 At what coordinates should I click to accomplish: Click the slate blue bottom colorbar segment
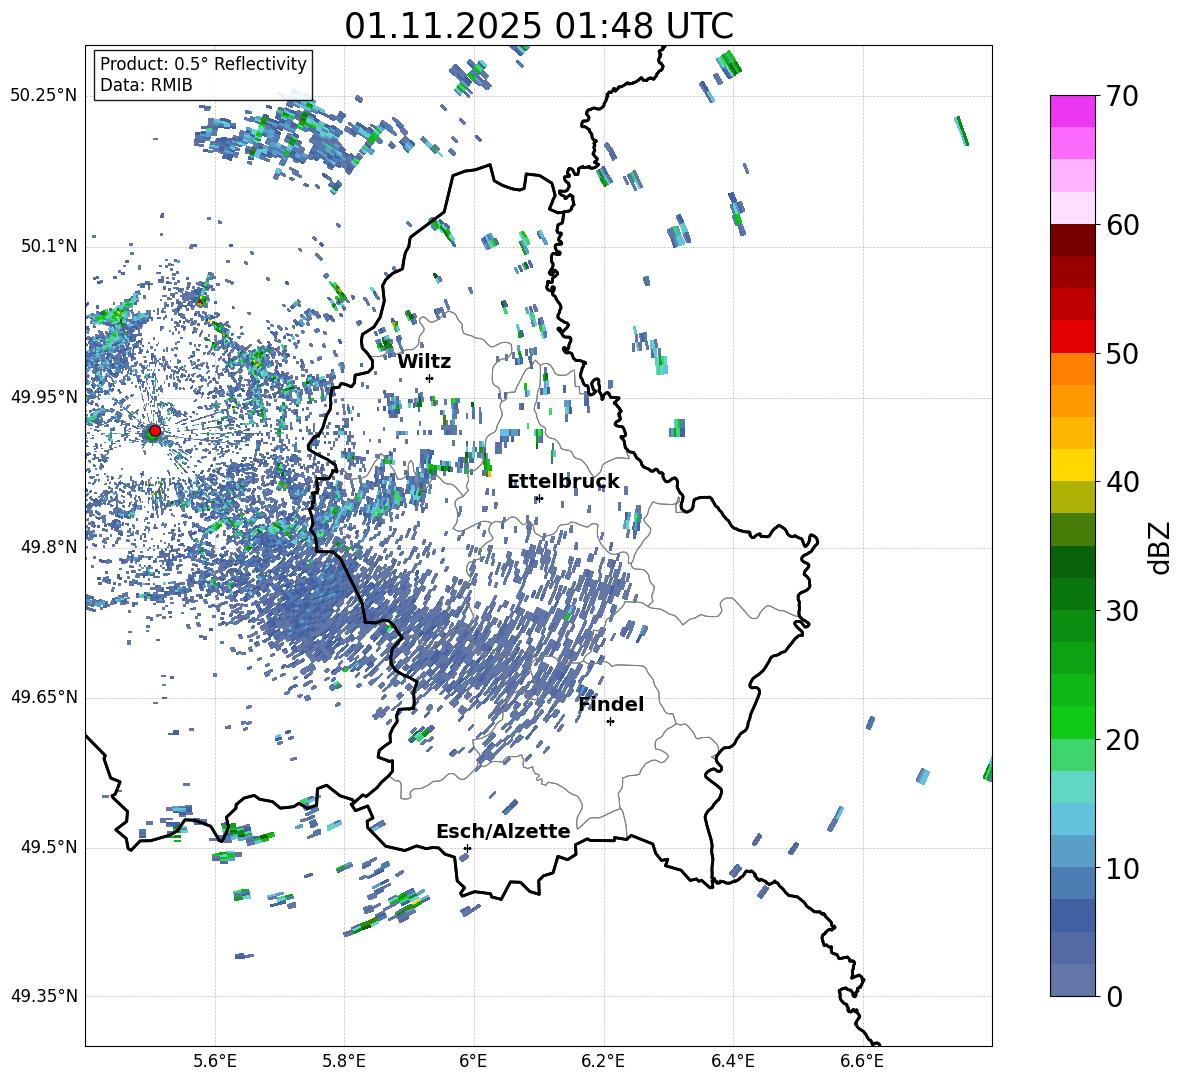tap(1072, 980)
